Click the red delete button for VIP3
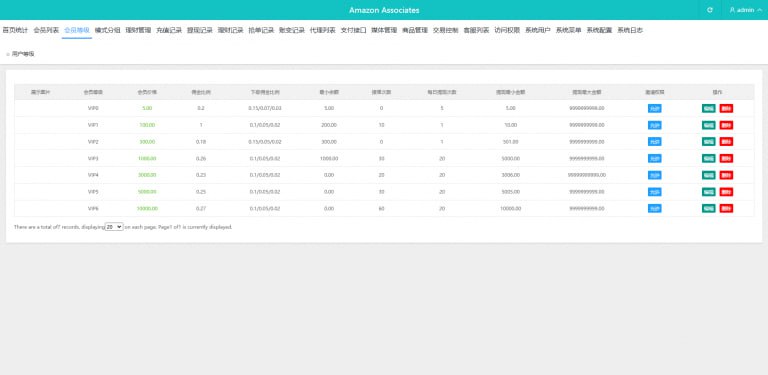Image resolution: width=768 pixels, height=375 pixels. (x=726, y=158)
